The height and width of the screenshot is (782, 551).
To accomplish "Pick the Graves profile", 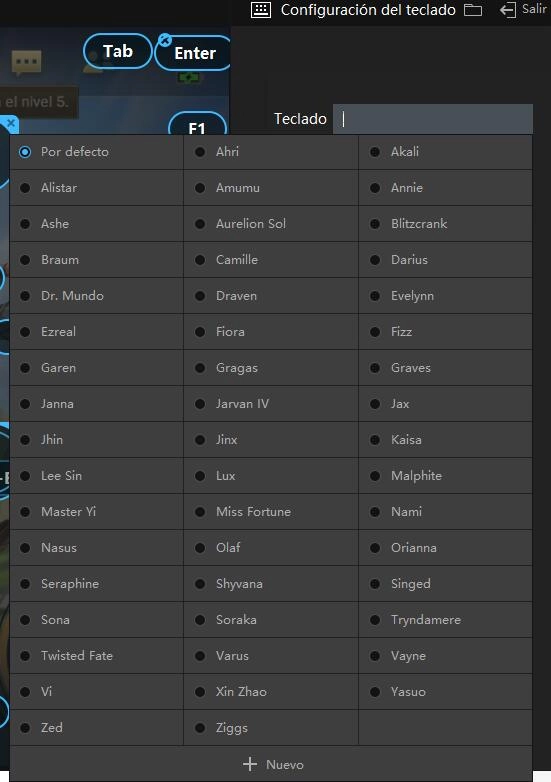I will 445,368.
